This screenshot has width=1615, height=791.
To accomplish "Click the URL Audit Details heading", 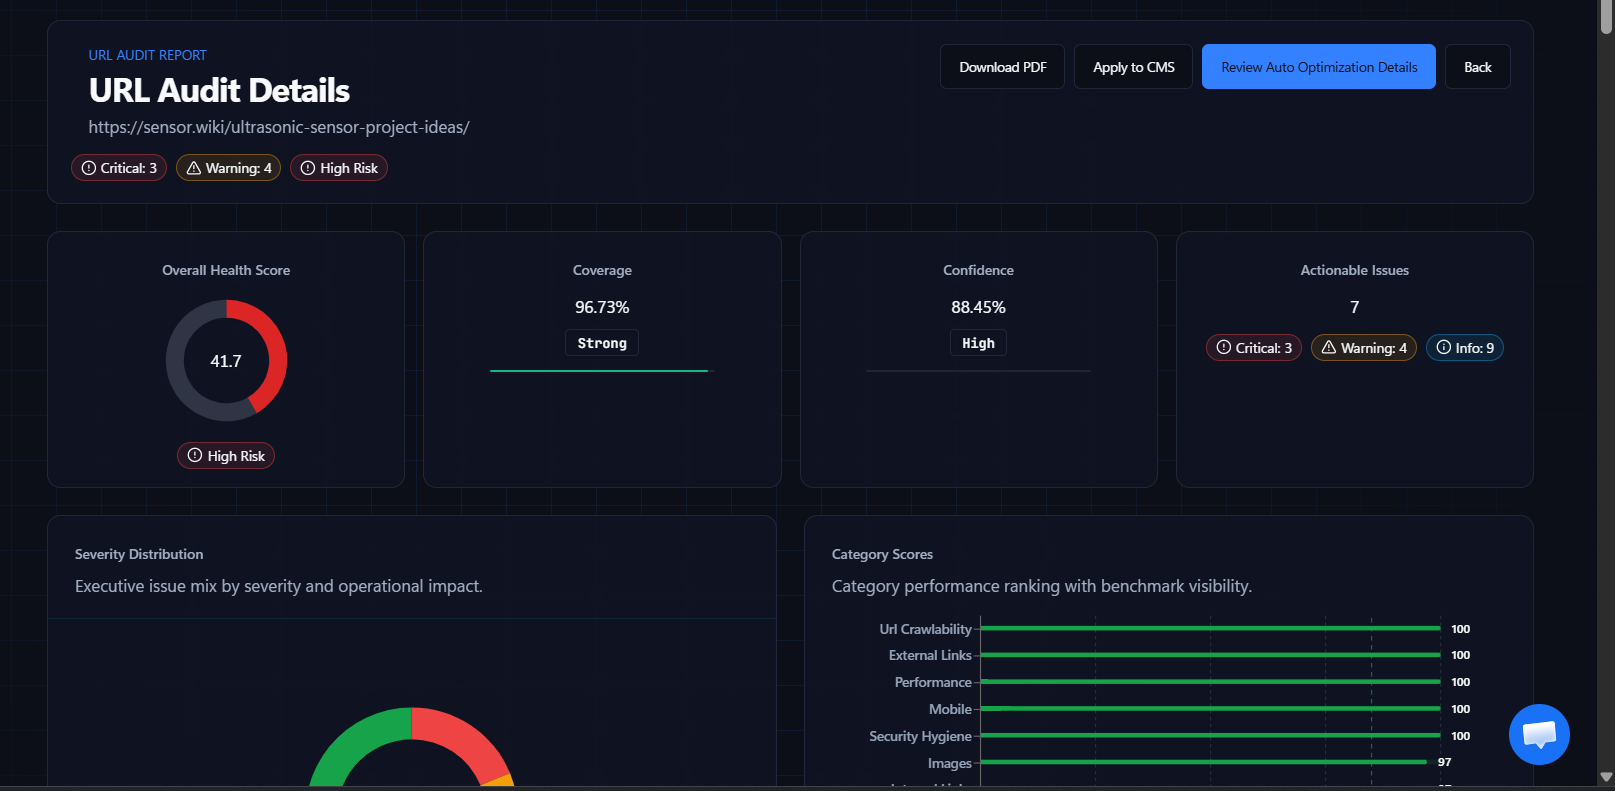I will tap(219, 91).
